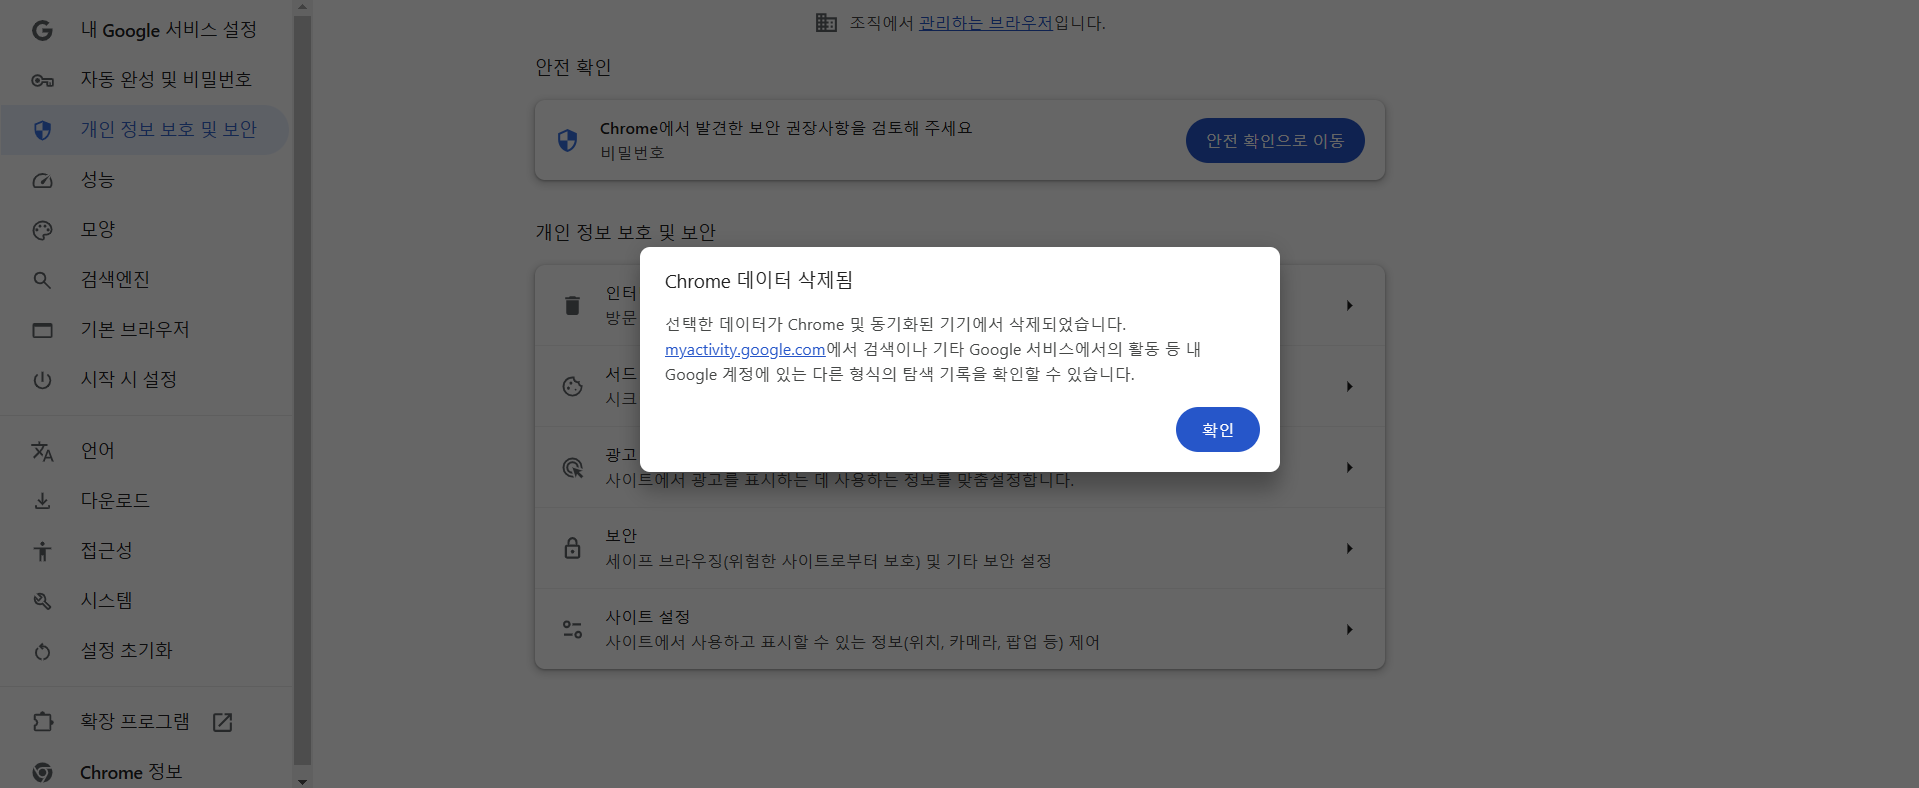Image resolution: width=1919 pixels, height=788 pixels.
Task: Open the 검색엔진 settings page
Action: coord(145,280)
